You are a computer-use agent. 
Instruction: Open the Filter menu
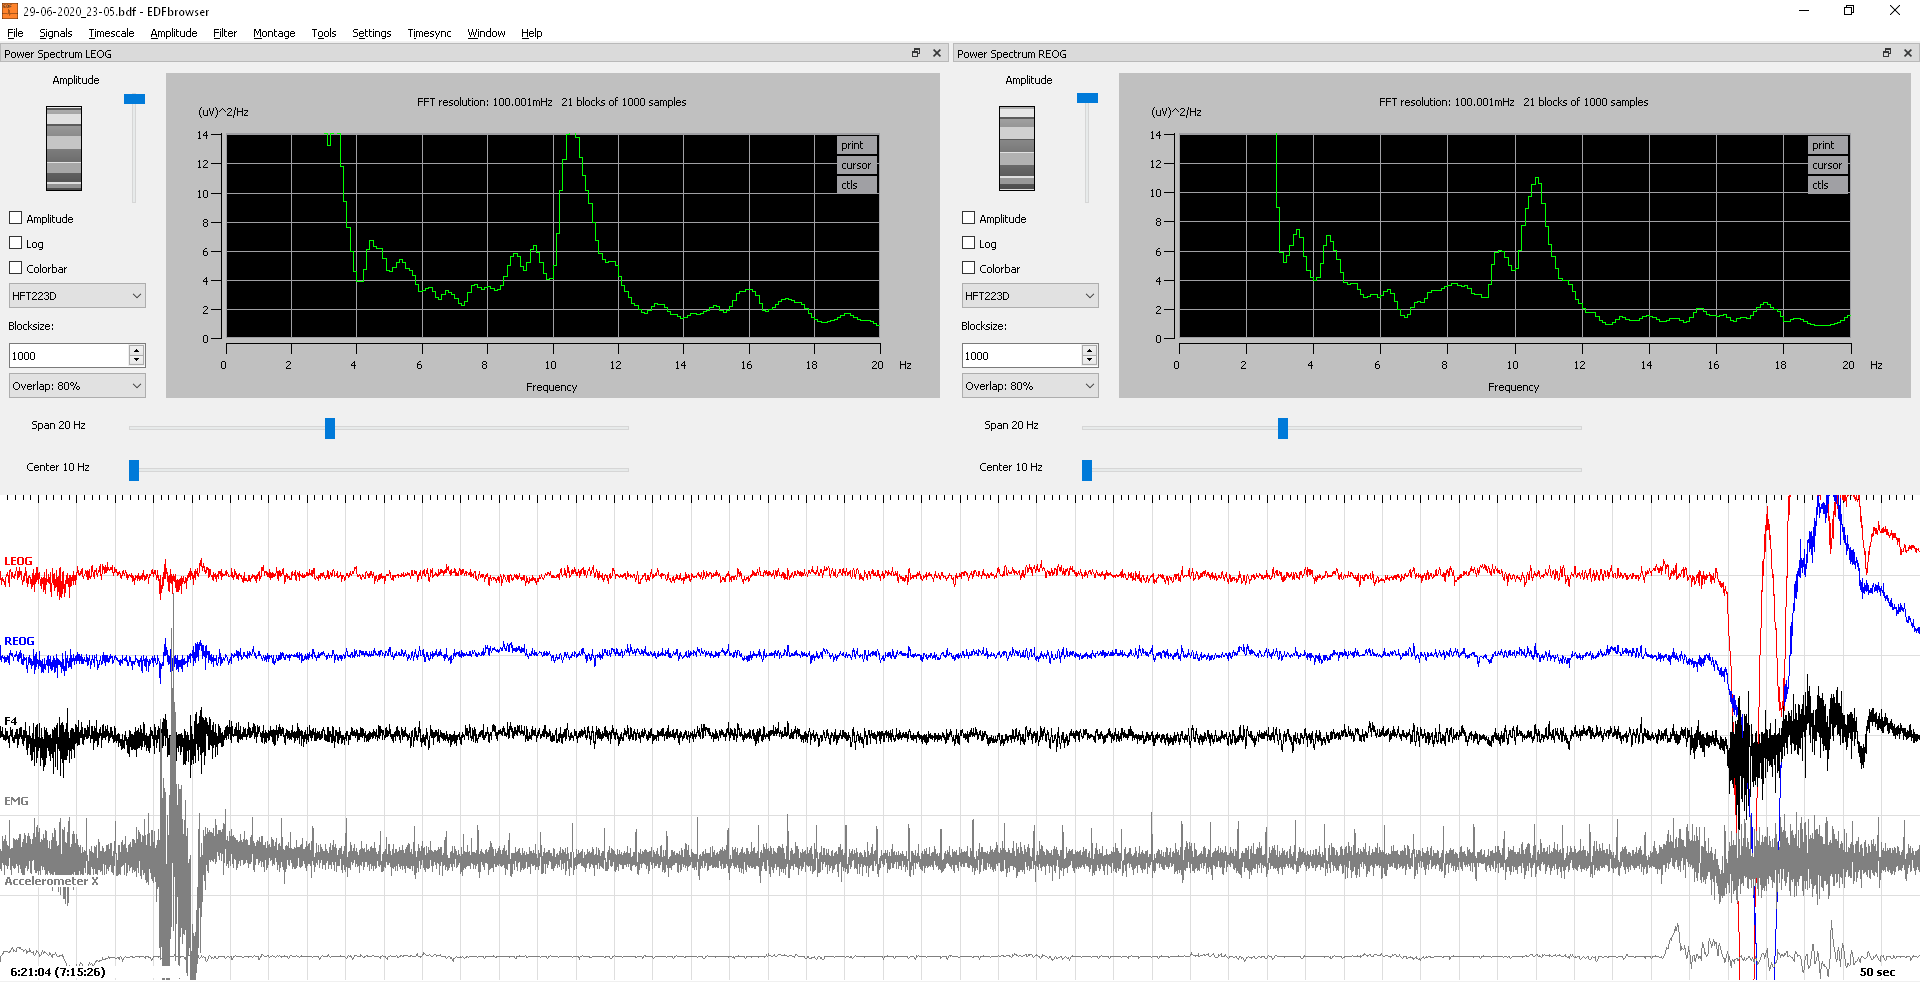coord(225,33)
